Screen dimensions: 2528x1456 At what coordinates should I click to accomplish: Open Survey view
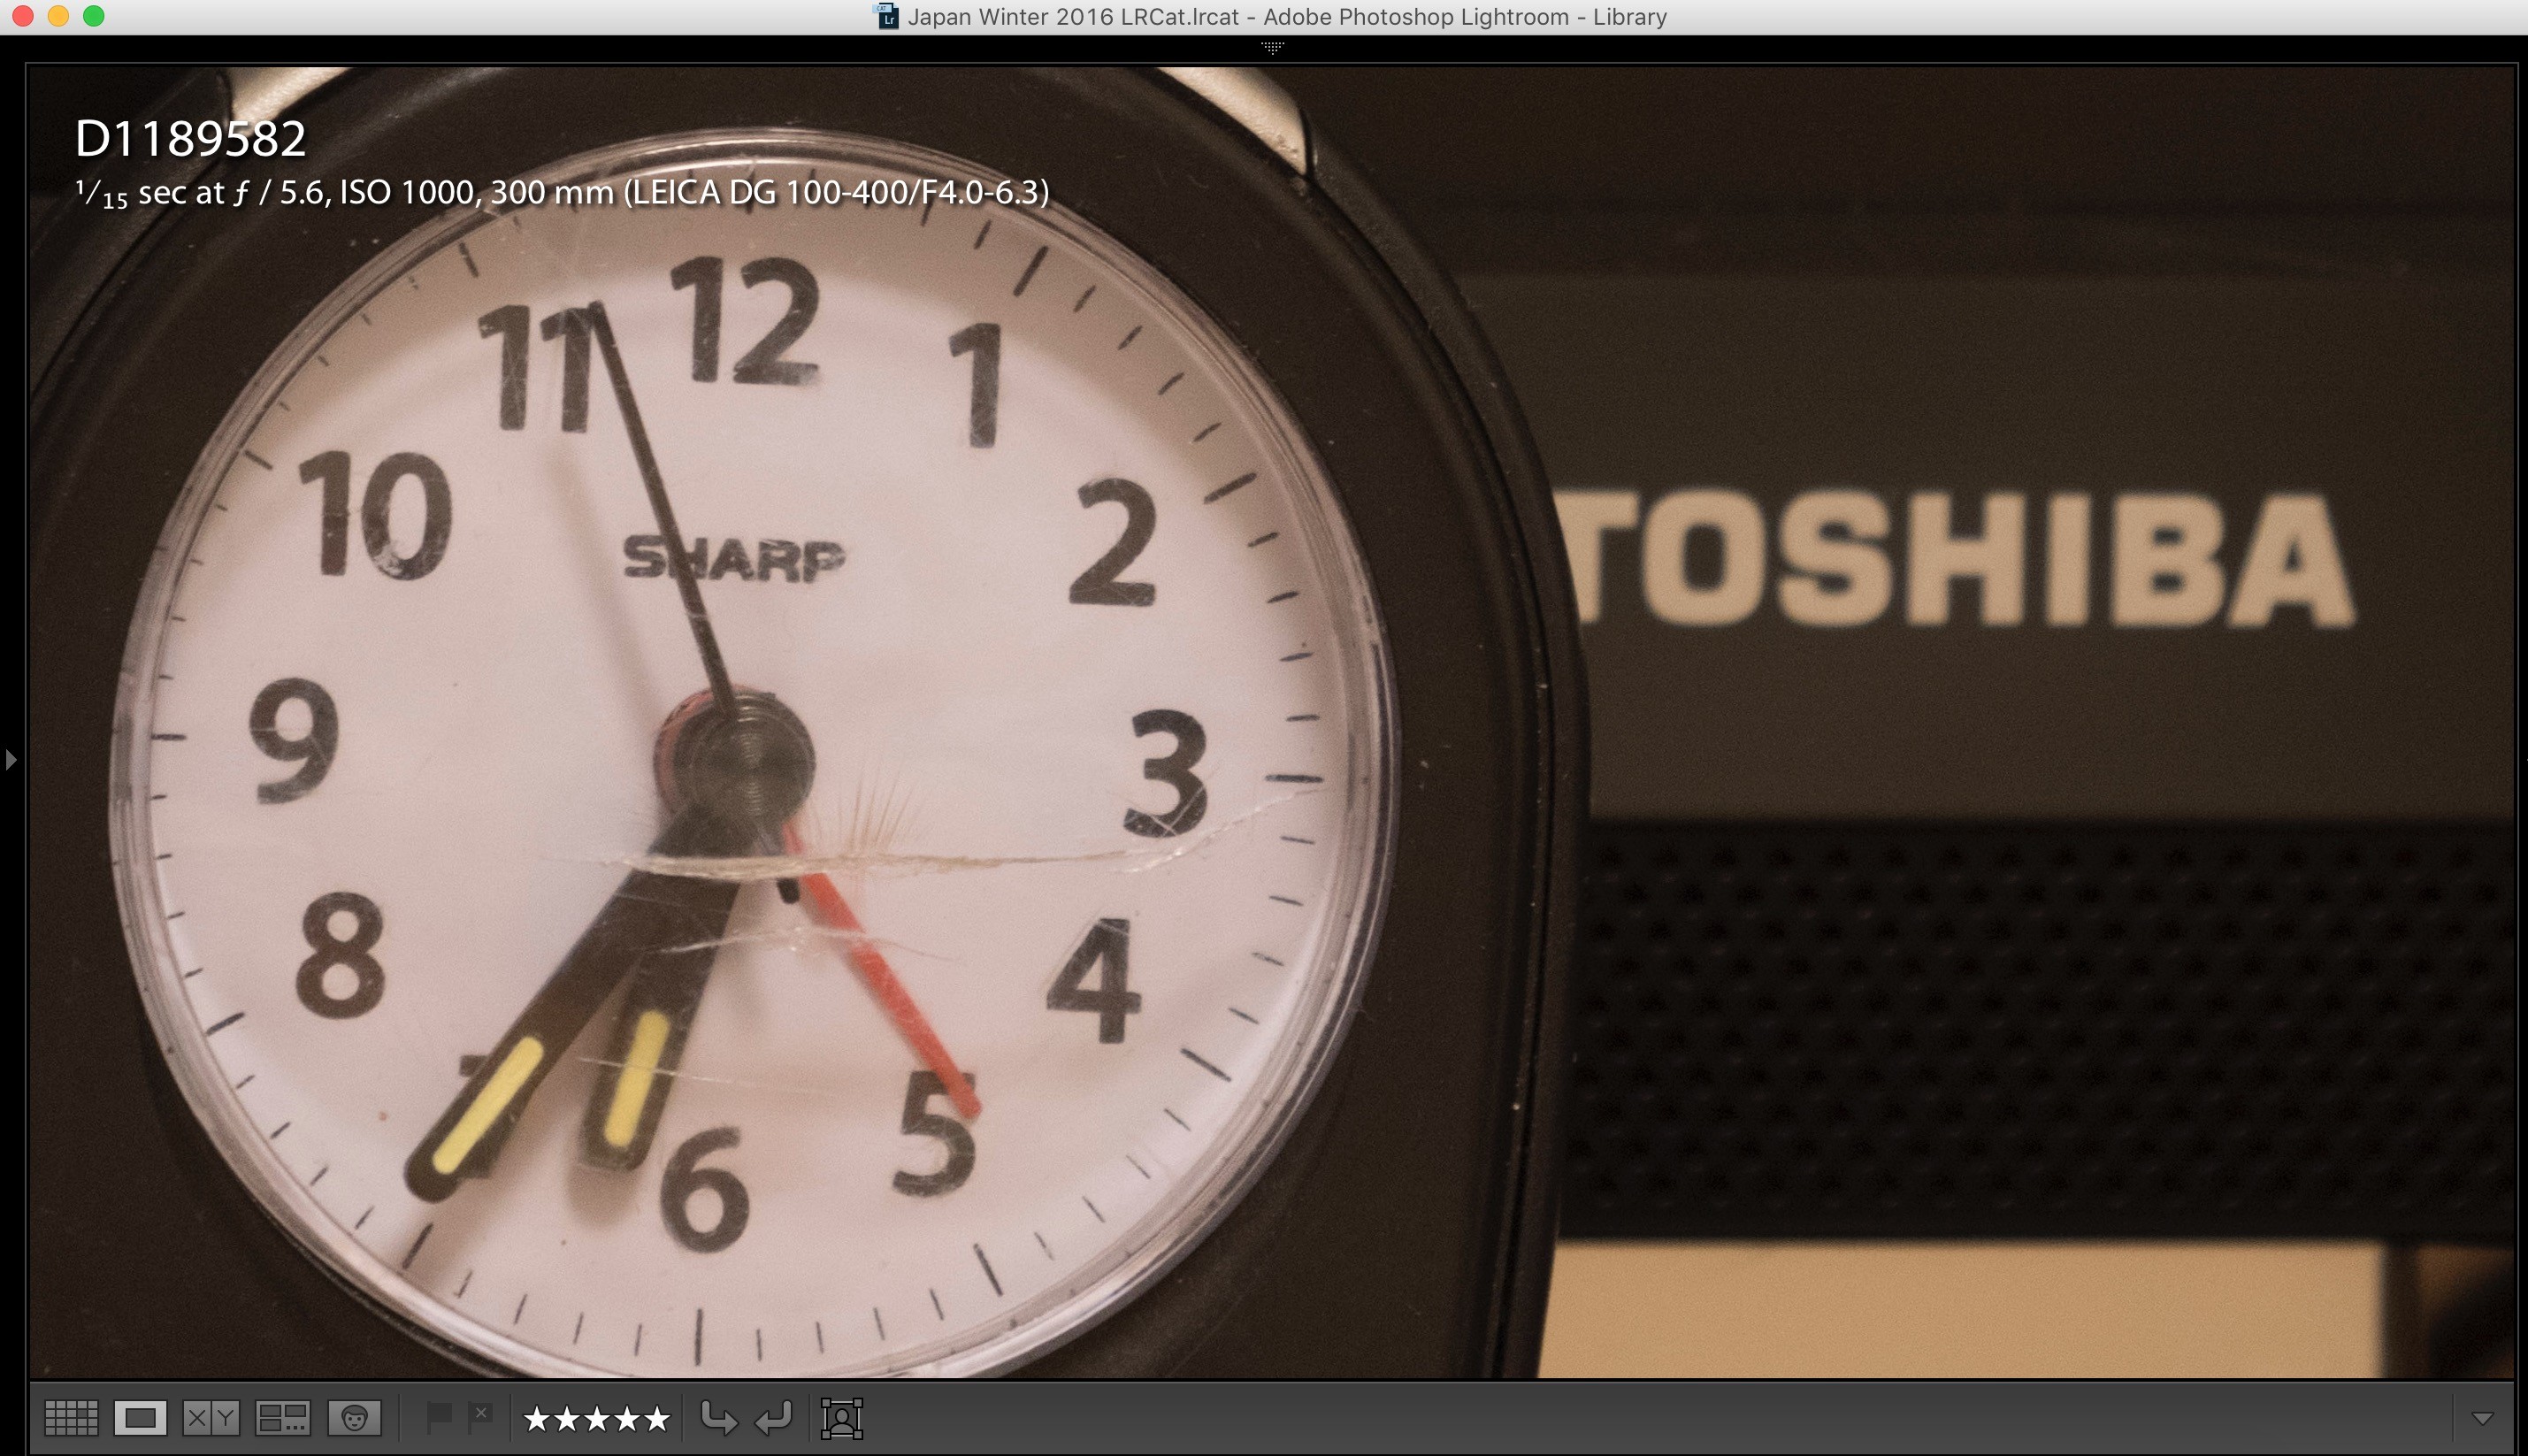(x=282, y=1417)
